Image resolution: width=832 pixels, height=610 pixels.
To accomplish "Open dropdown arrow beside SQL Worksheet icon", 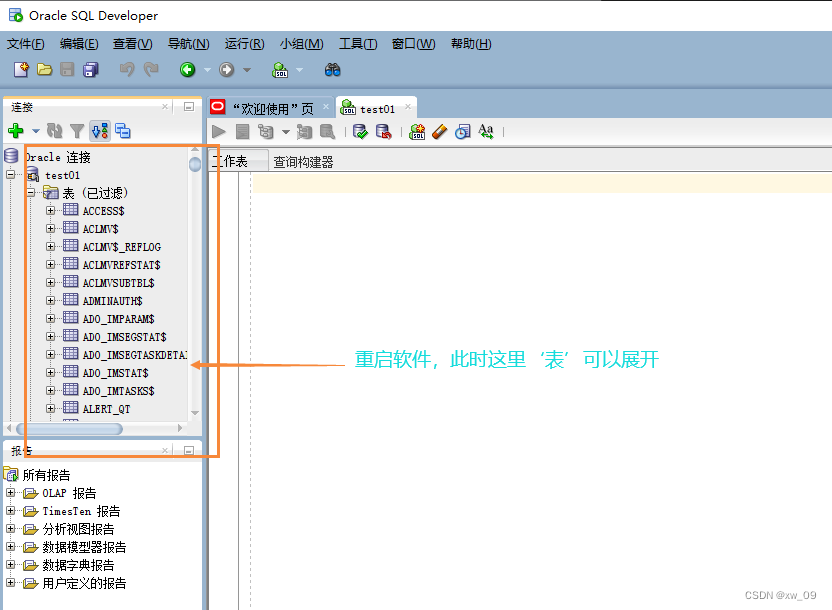I will point(299,70).
